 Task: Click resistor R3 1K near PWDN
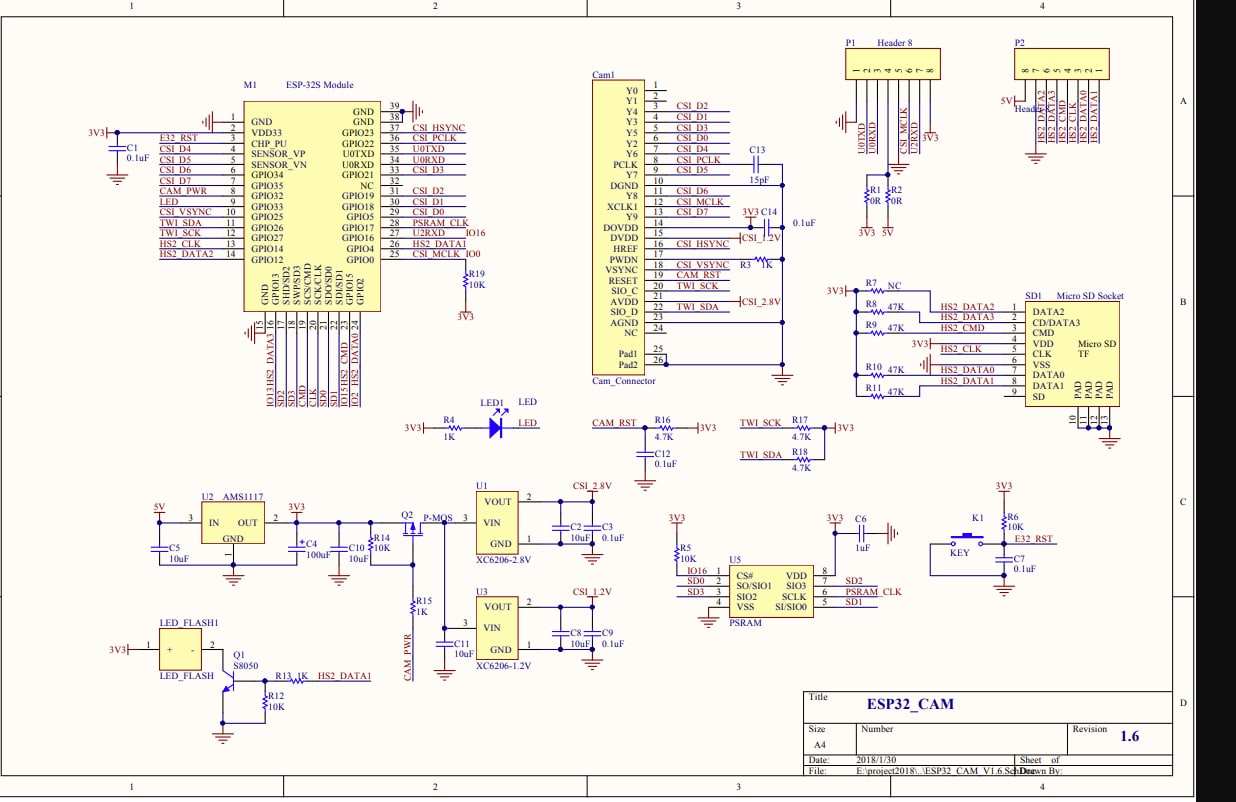[762, 259]
